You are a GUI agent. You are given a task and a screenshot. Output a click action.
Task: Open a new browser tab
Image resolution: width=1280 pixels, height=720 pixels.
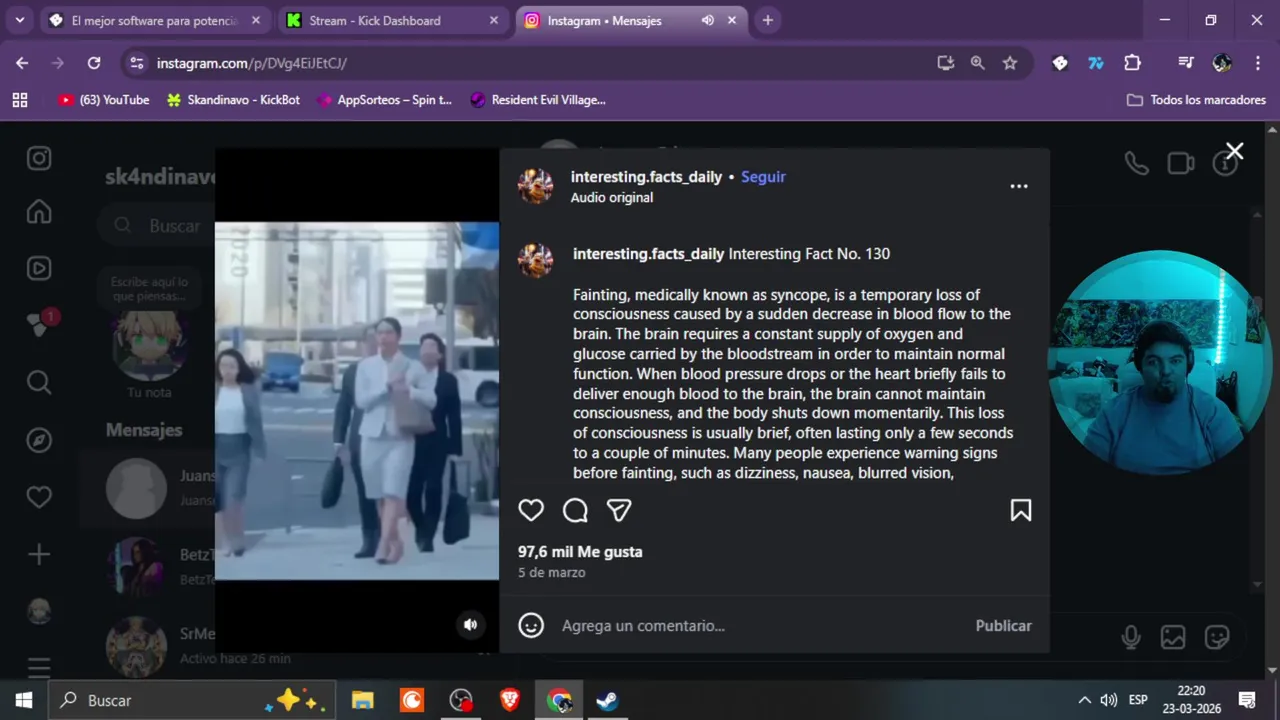(767, 20)
